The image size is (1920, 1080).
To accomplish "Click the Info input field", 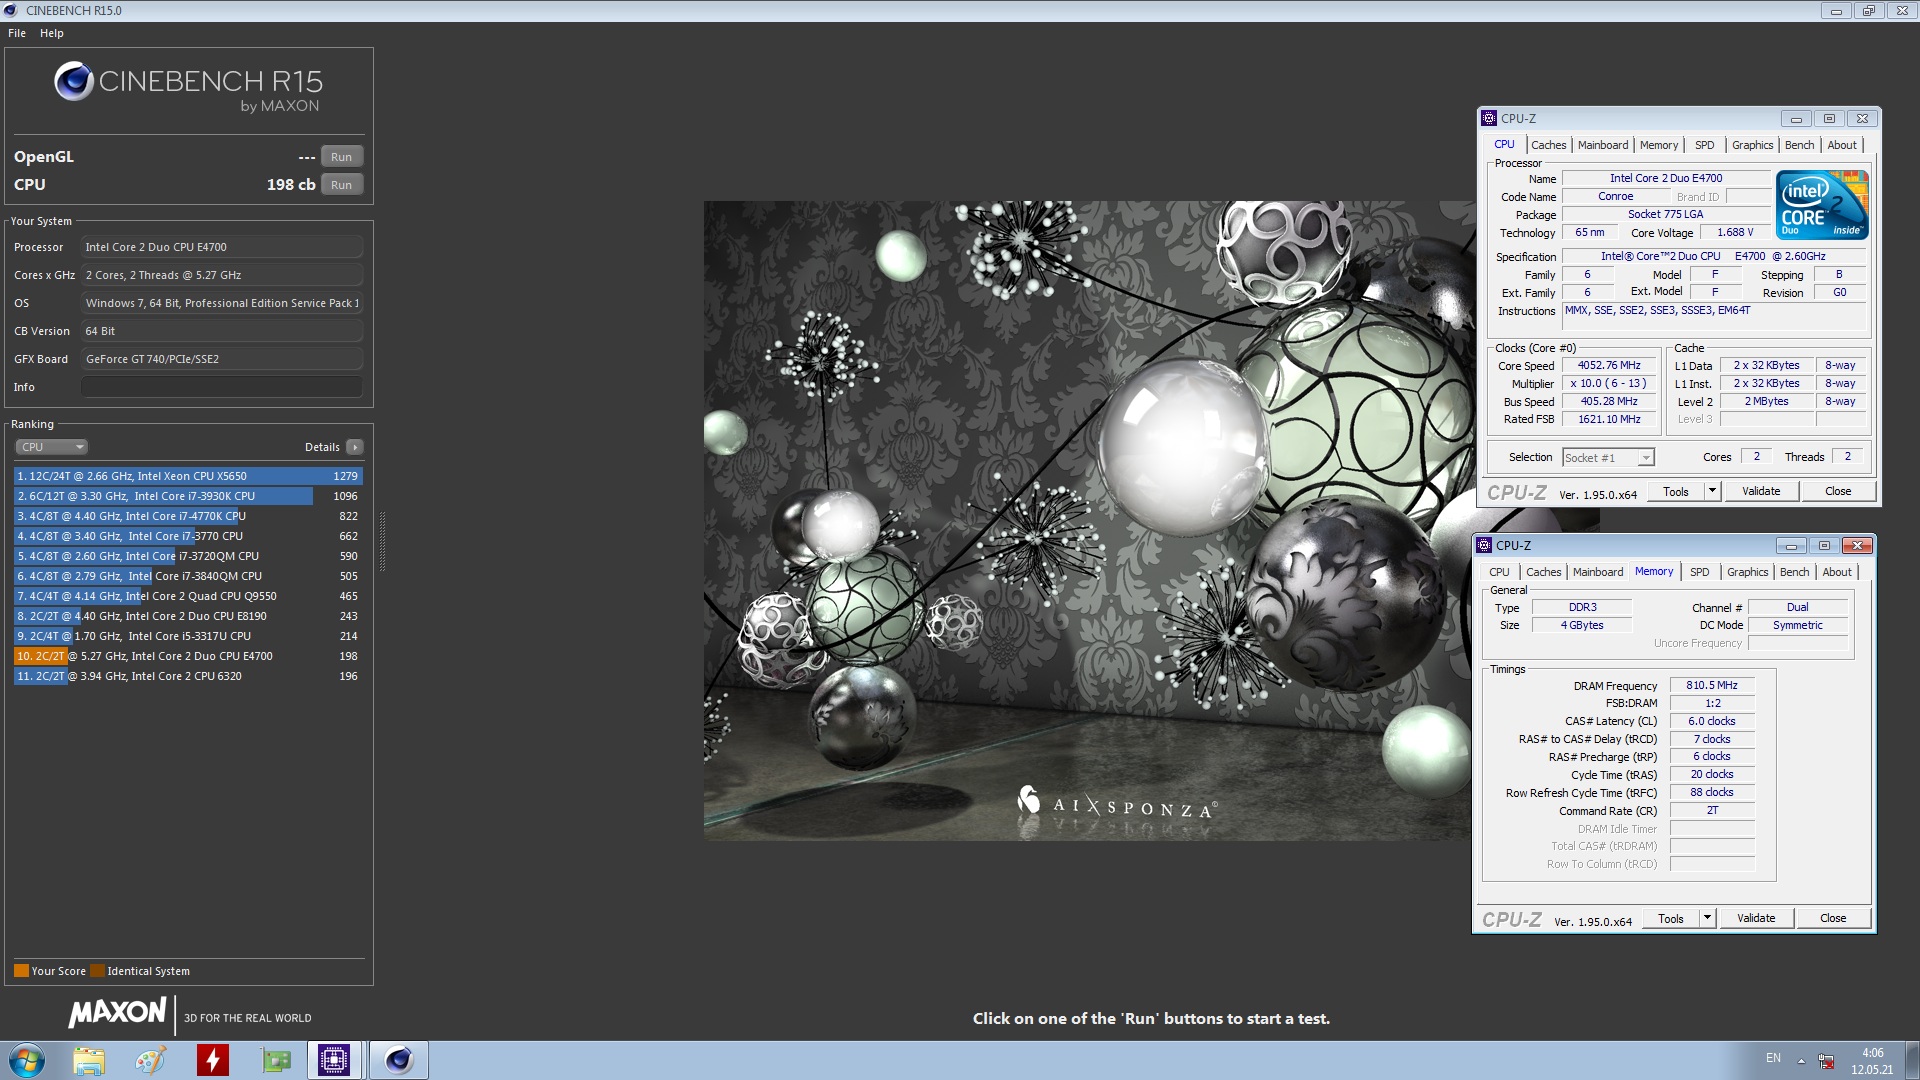I will 222,387.
